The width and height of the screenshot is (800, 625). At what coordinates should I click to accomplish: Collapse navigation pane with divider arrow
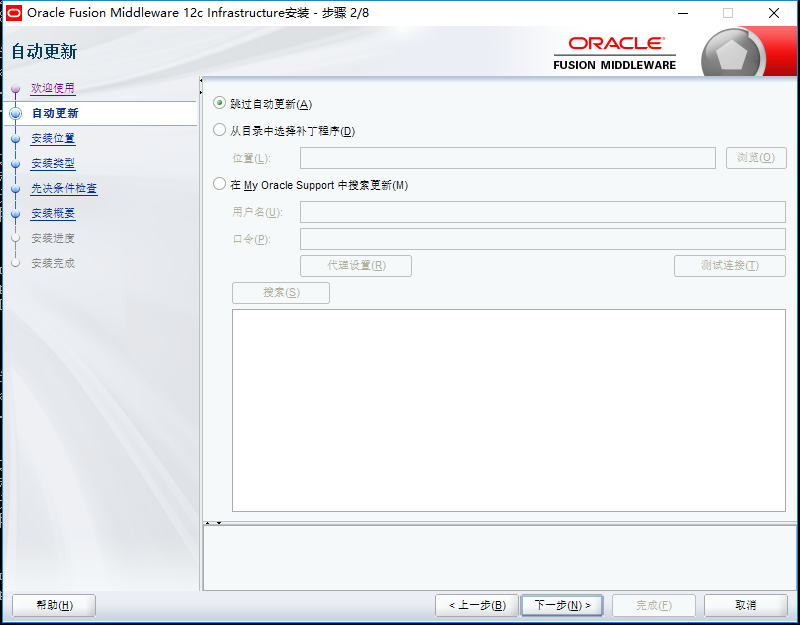pyautogui.click(x=201, y=81)
